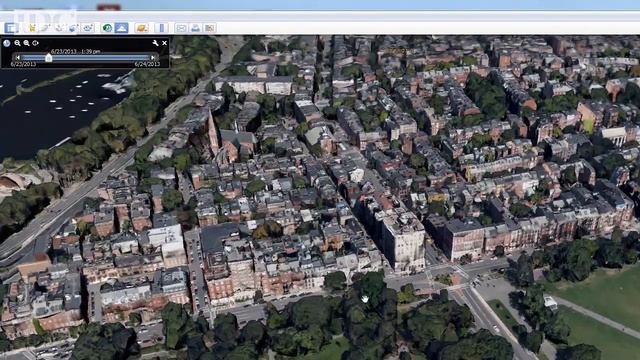The height and width of the screenshot is (360, 640).
Task: Show historical imagery with the clock icon
Action: click(107, 28)
